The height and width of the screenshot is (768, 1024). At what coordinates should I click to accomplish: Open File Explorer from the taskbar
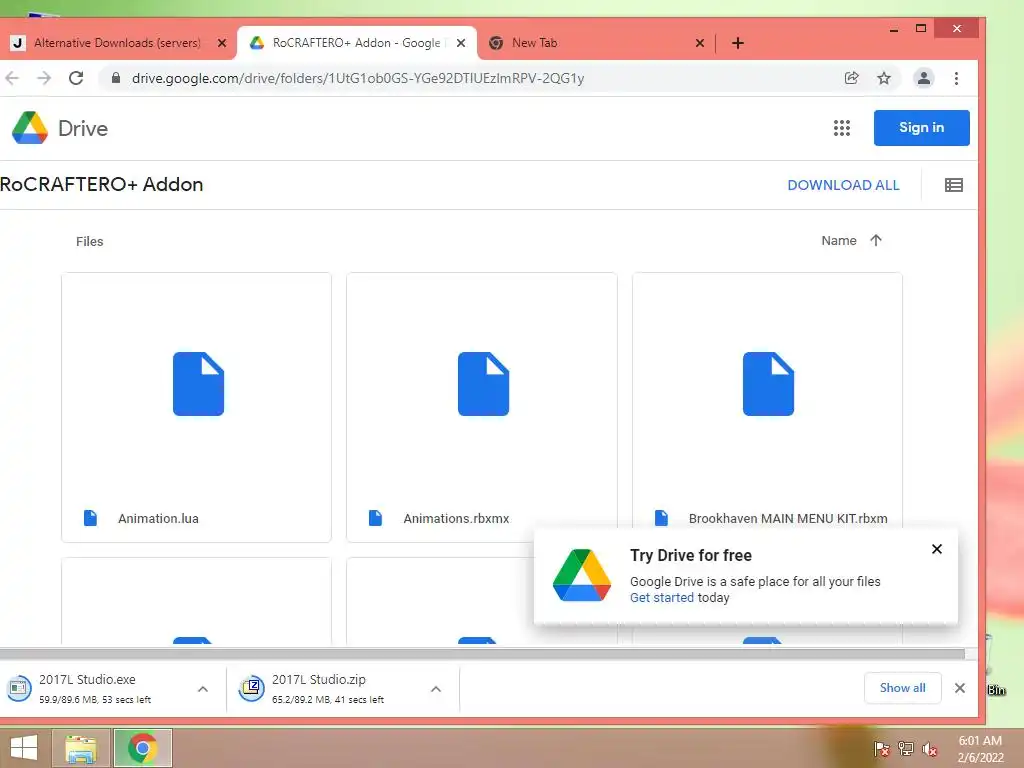81,749
